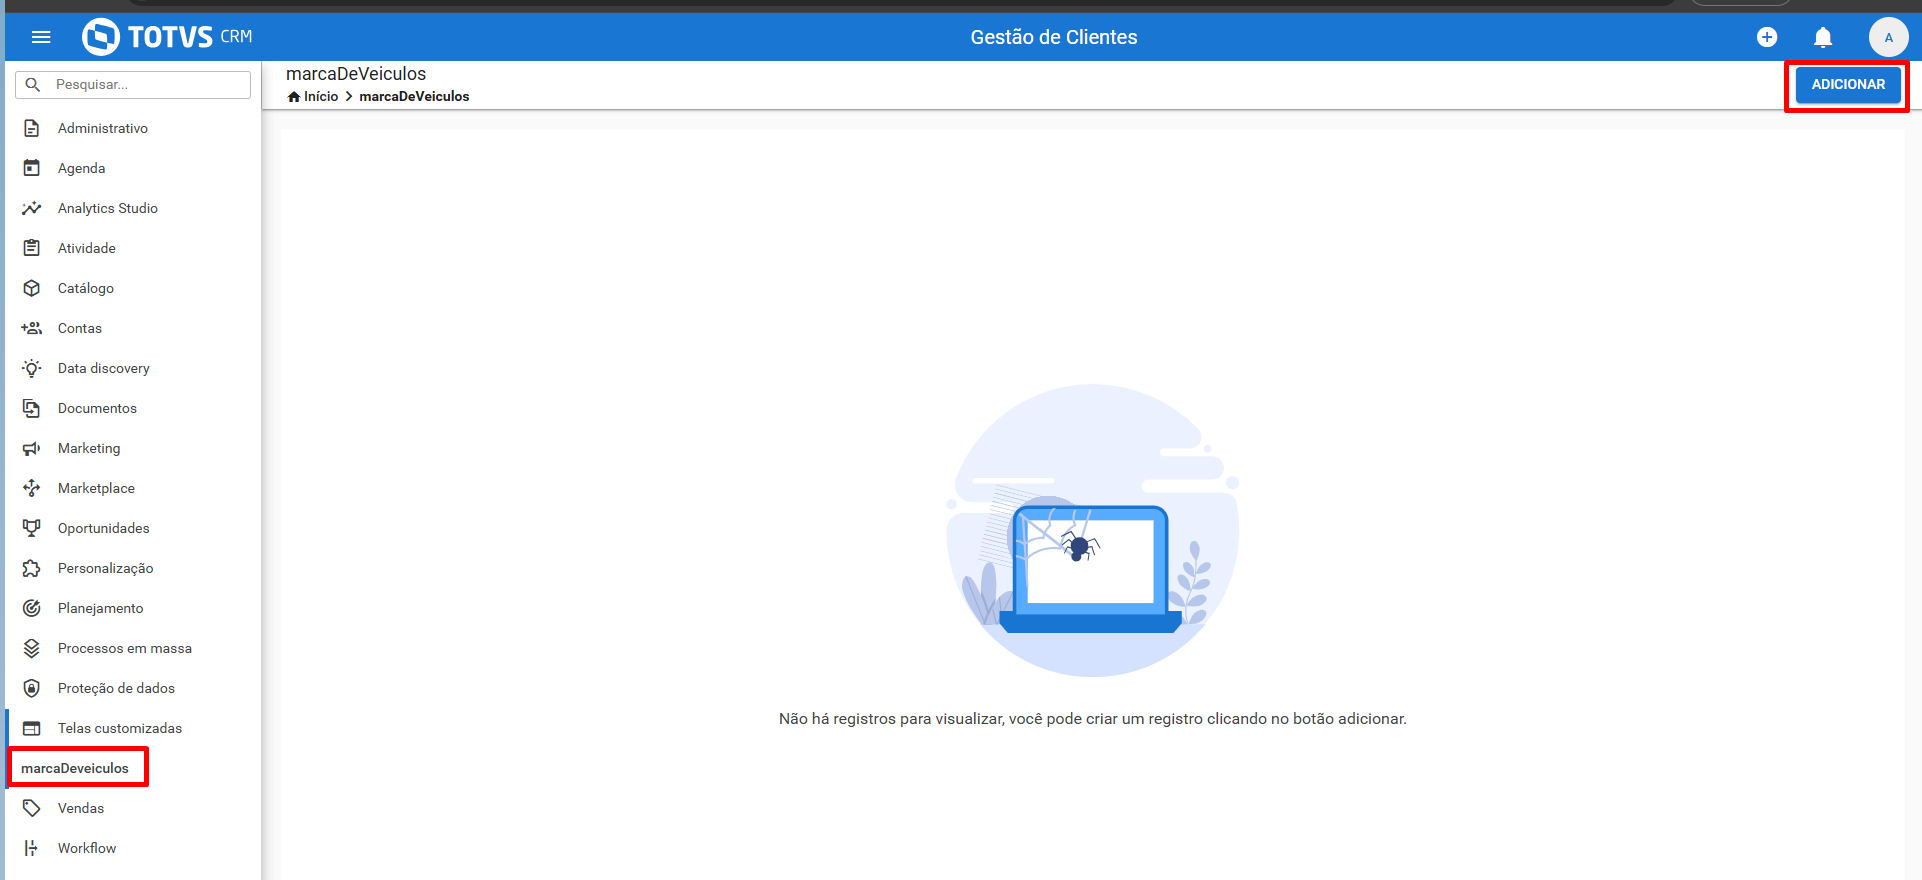Viewport: 1922px width, 880px height.
Task: Open the Catálogo menu item
Action: pyautogui.click(x=133, y=288)
